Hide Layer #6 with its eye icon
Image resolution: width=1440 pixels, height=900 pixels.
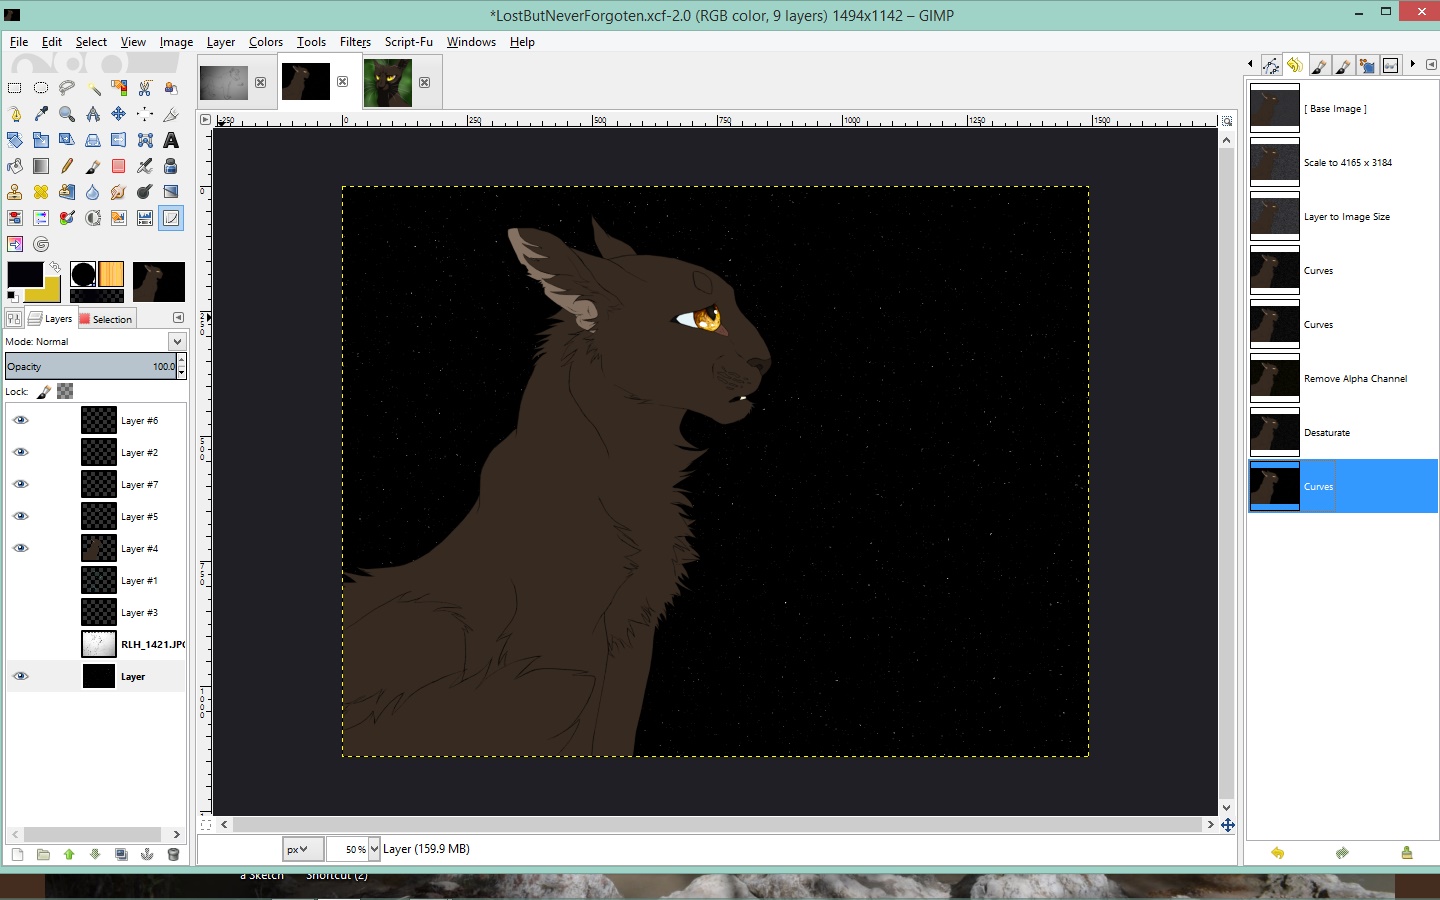[x=20, y=420]
